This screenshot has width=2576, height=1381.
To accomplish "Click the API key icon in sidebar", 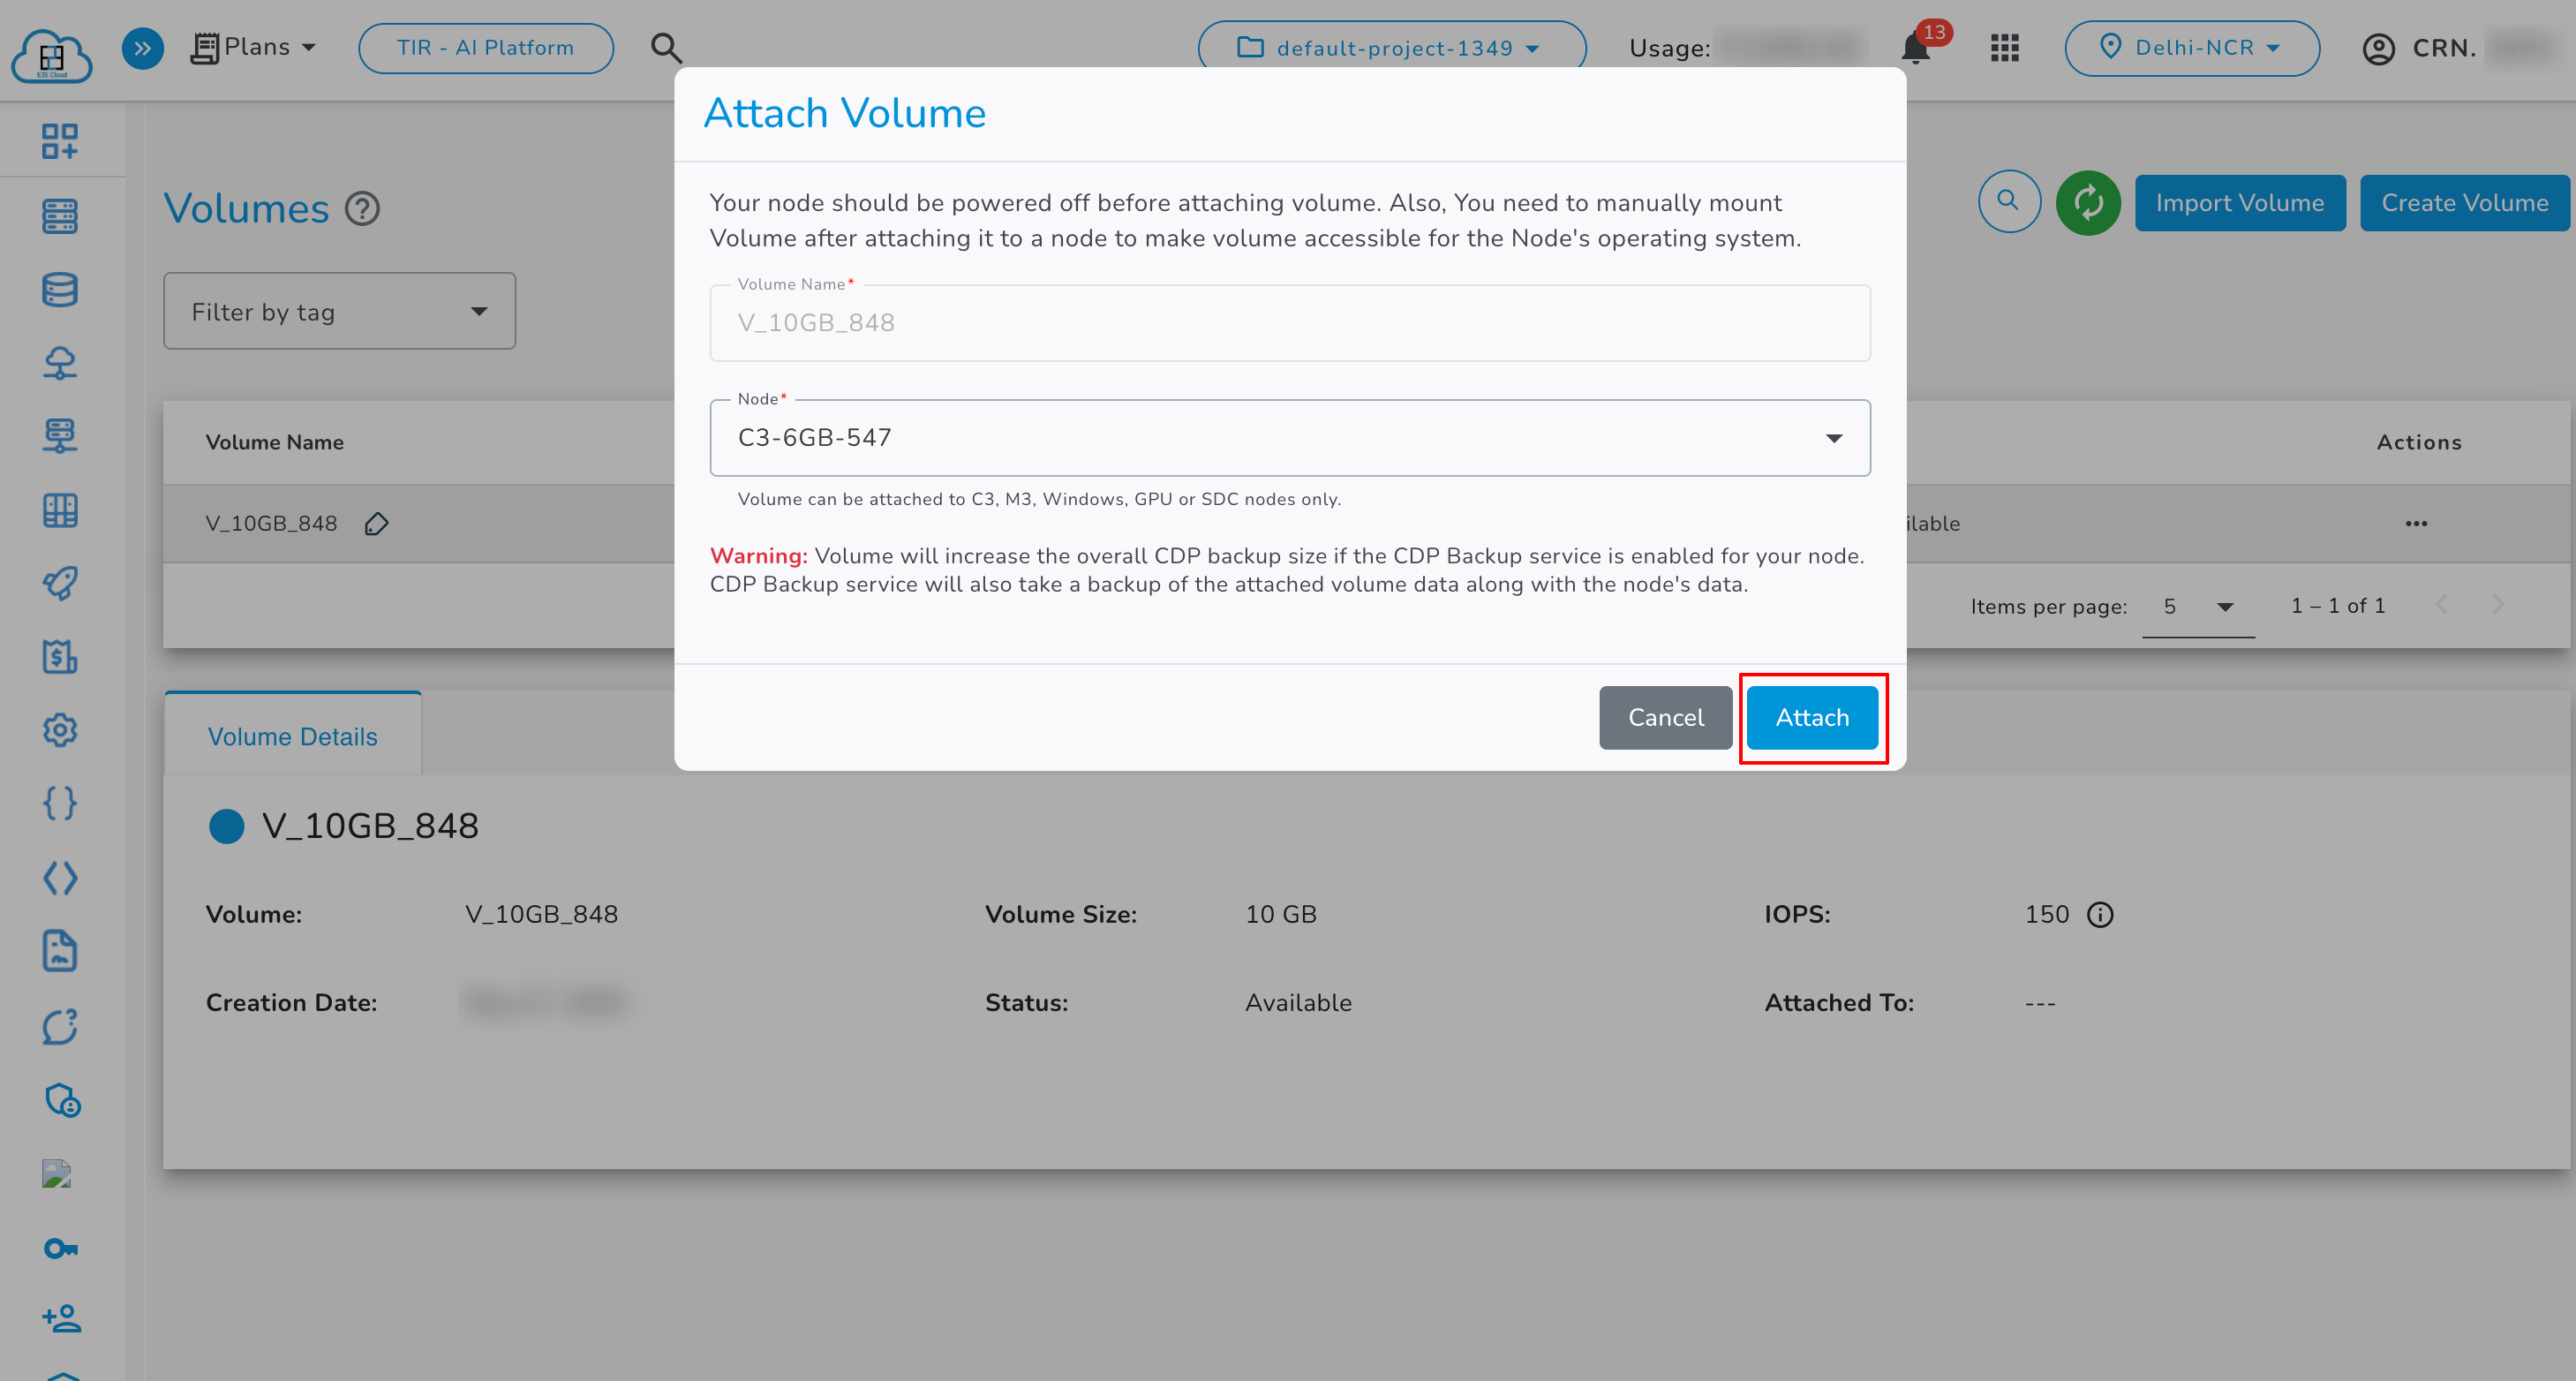I will (61, 1247).
